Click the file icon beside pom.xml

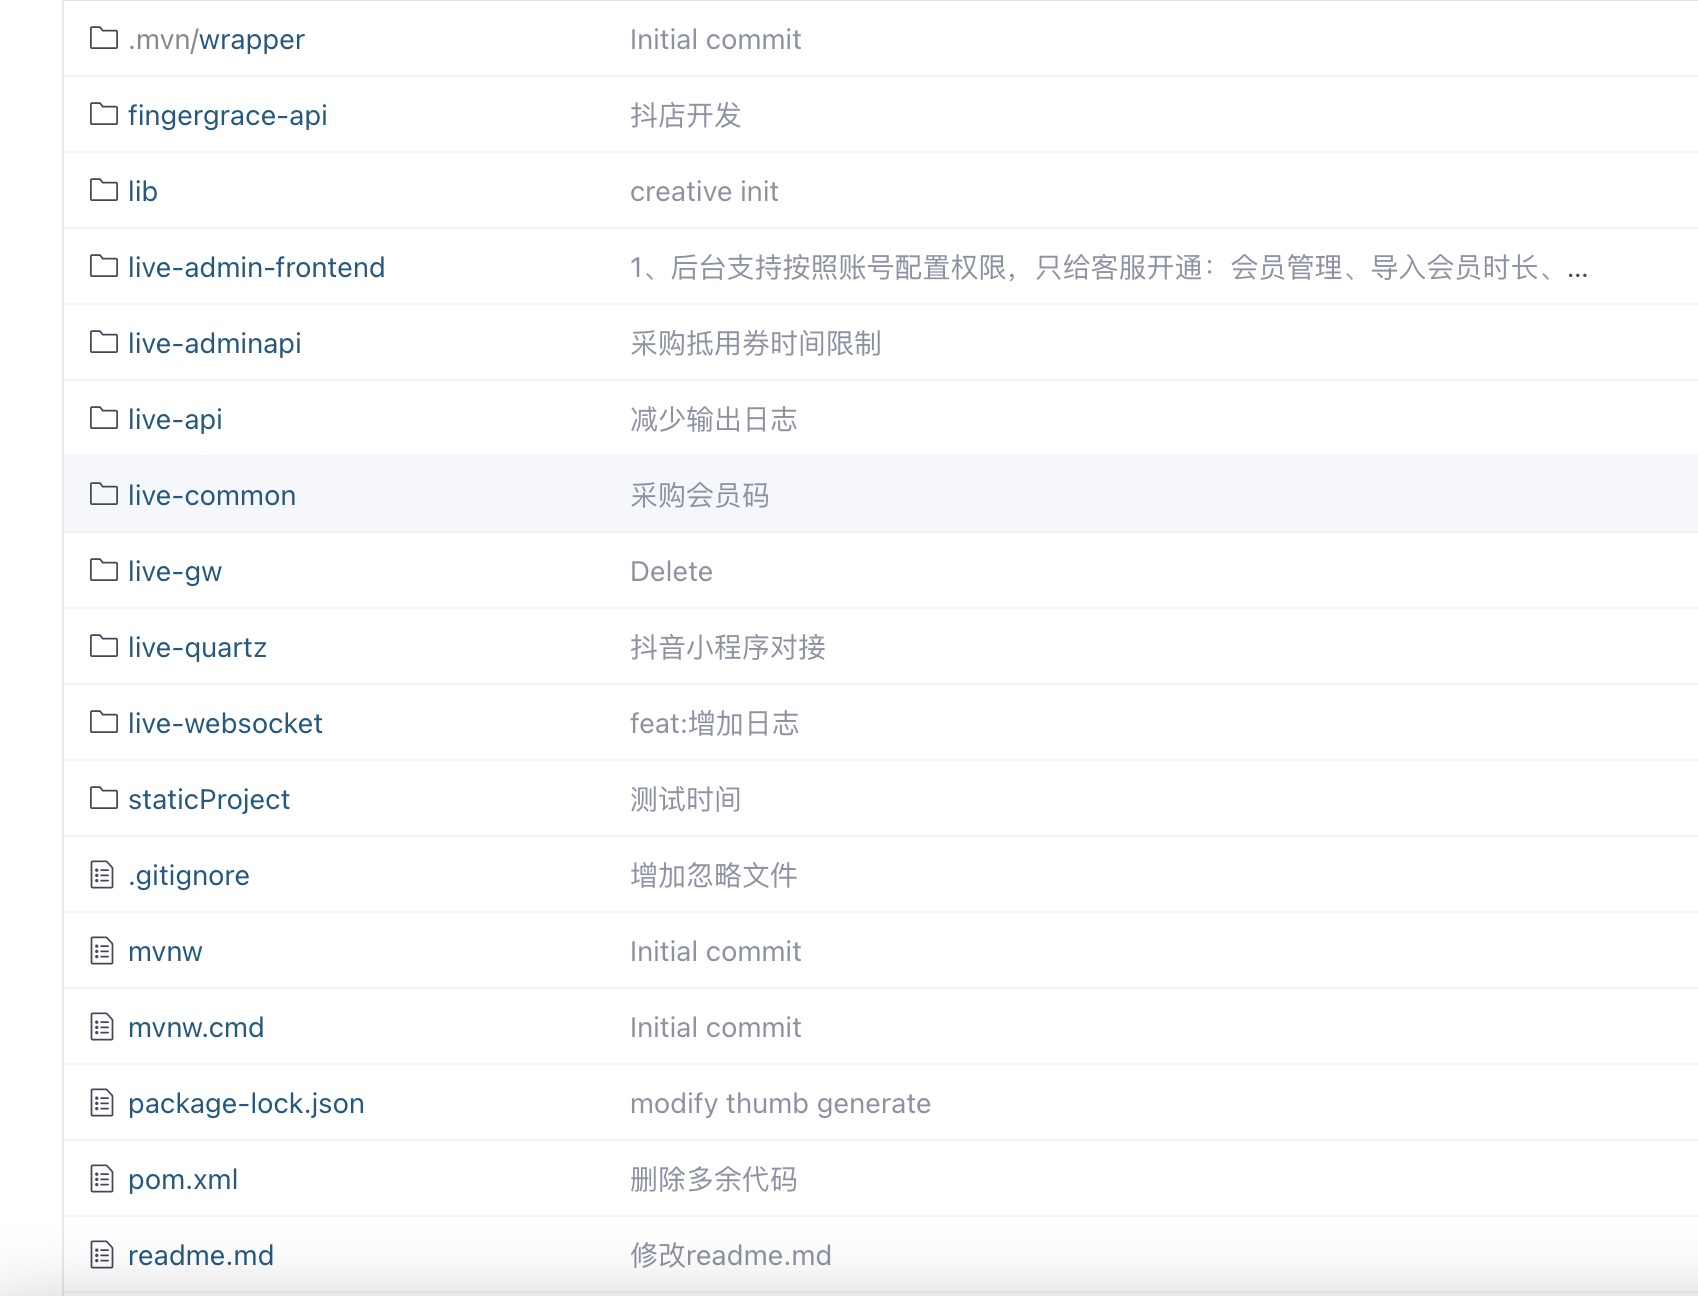click(102, 1179)
